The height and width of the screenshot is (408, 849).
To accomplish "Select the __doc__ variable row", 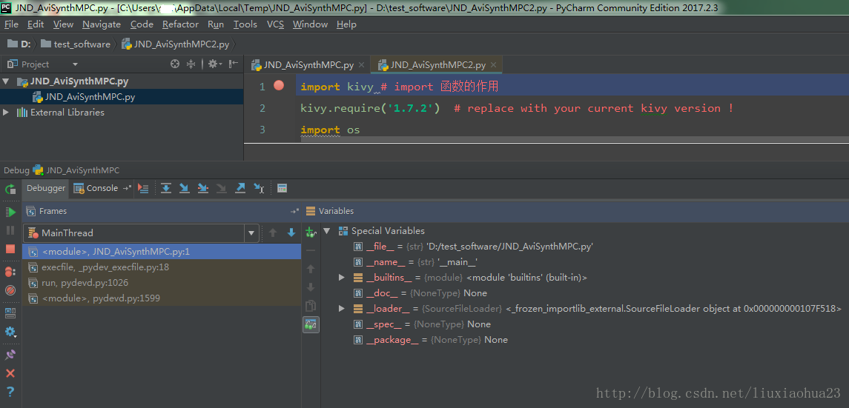I will coord(420,293).
